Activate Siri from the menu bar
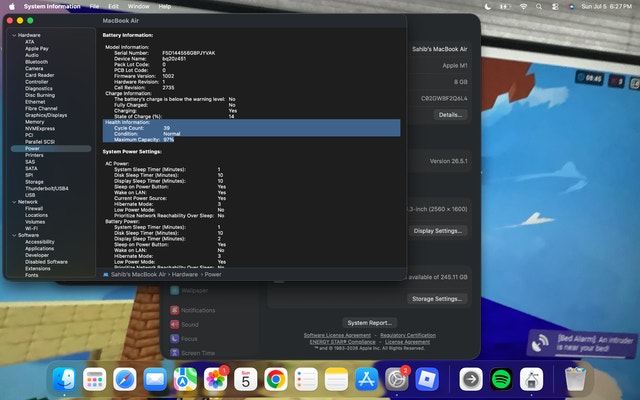Image resolution: width=640 pixels, height=400 pixels. 571,7
